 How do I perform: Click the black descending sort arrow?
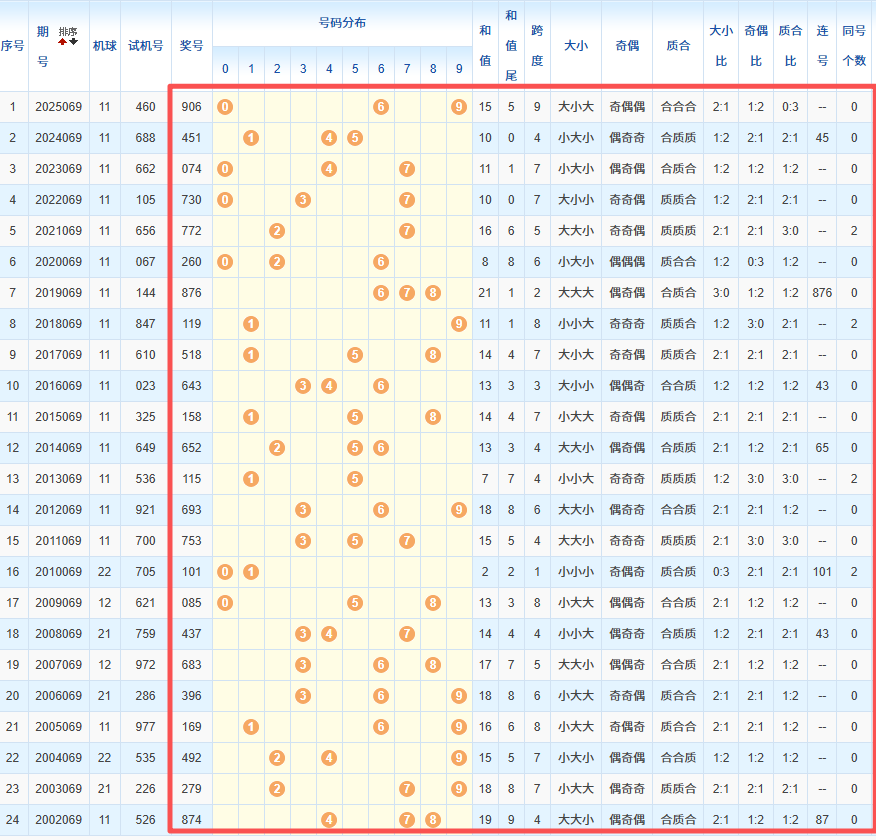click(73, 42)
